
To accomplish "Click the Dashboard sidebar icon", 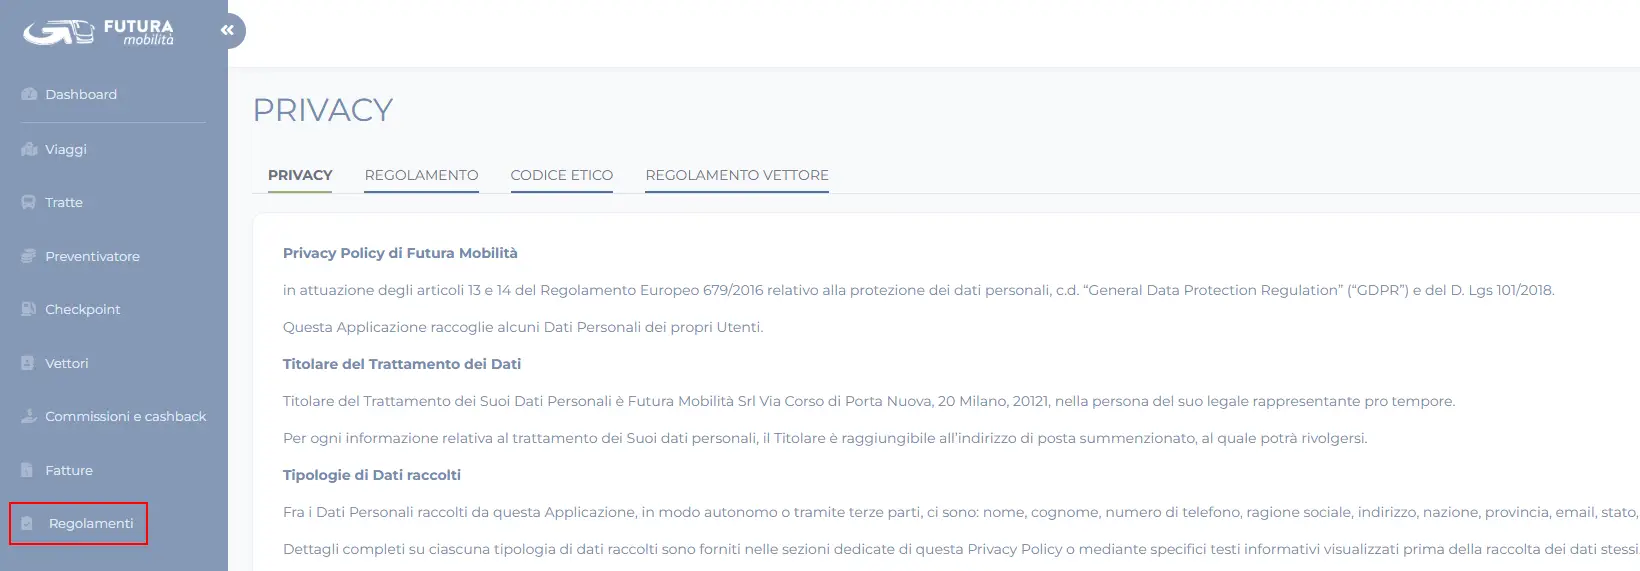I will click(x=29, y=94).
